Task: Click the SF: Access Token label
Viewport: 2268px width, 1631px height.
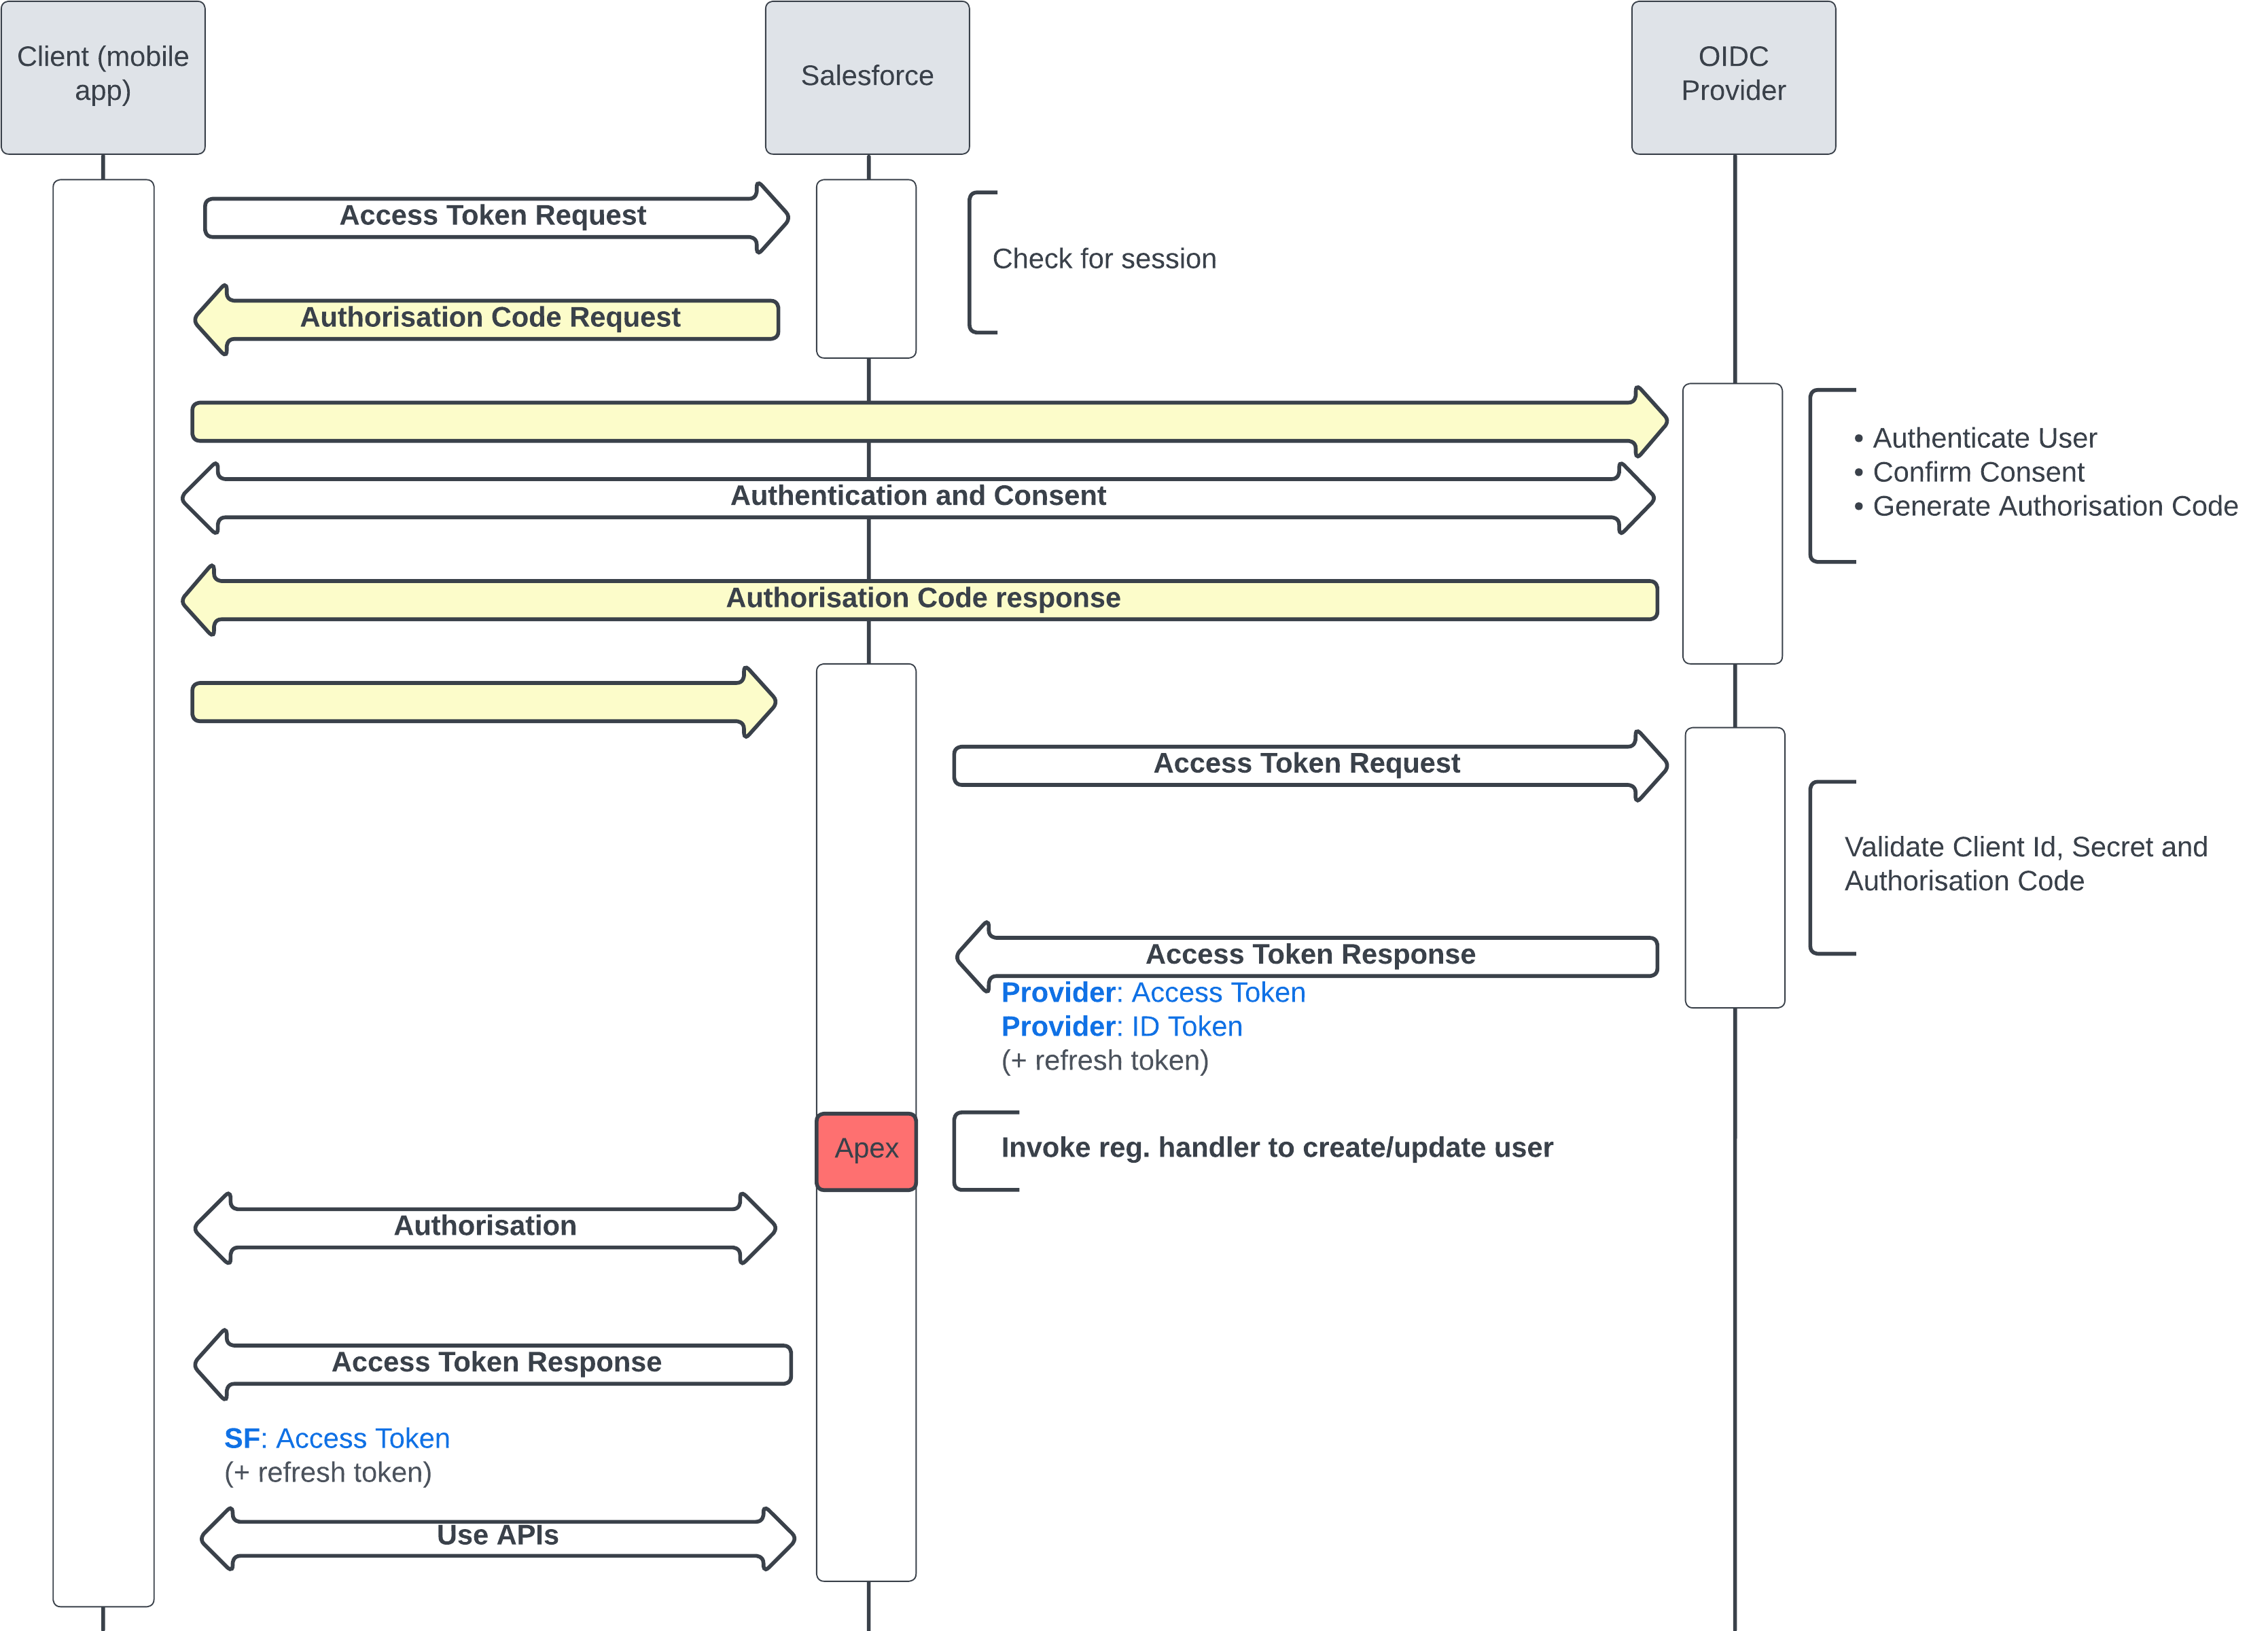Action: (x=337, y=1439)
